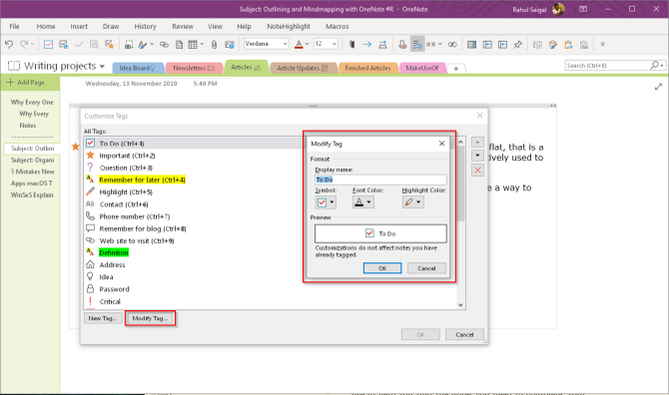Click the paste clipboard orange icon

568,44
